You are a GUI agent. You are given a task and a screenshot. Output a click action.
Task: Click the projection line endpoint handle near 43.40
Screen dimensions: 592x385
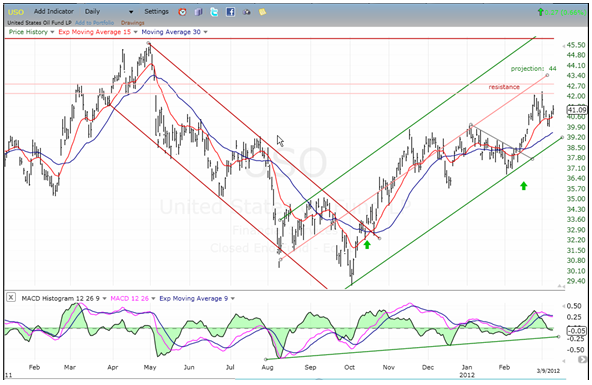click(547, 75)
